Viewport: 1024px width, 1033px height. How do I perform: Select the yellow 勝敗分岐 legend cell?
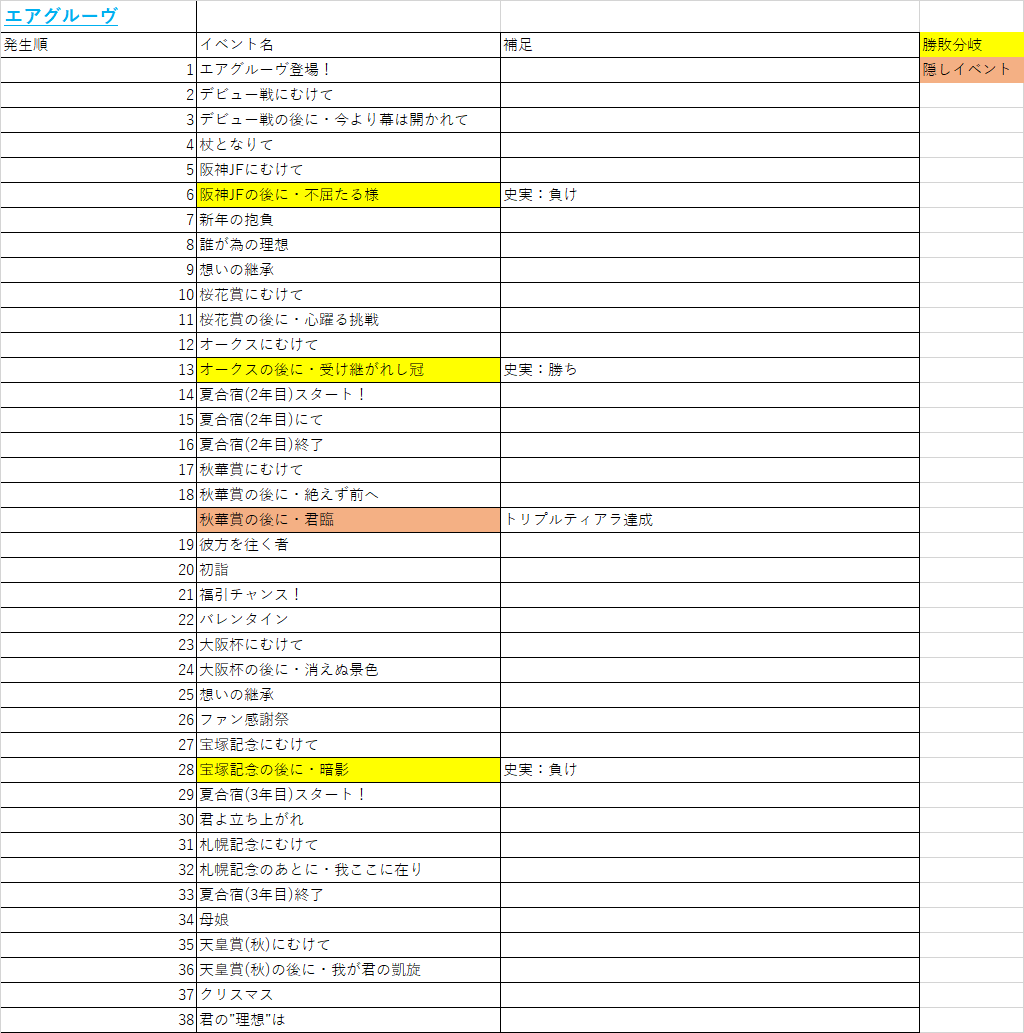(x=970, y=44)
